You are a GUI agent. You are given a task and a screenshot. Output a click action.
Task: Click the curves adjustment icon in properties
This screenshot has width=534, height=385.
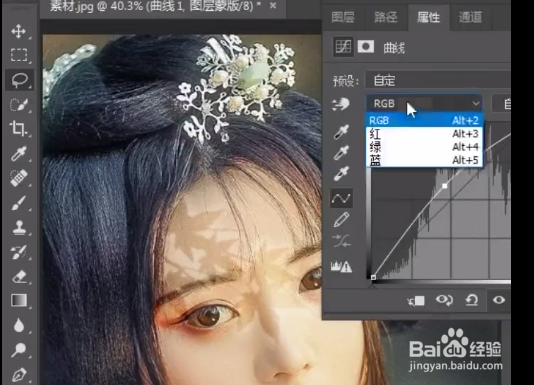(x=343, y=47)
